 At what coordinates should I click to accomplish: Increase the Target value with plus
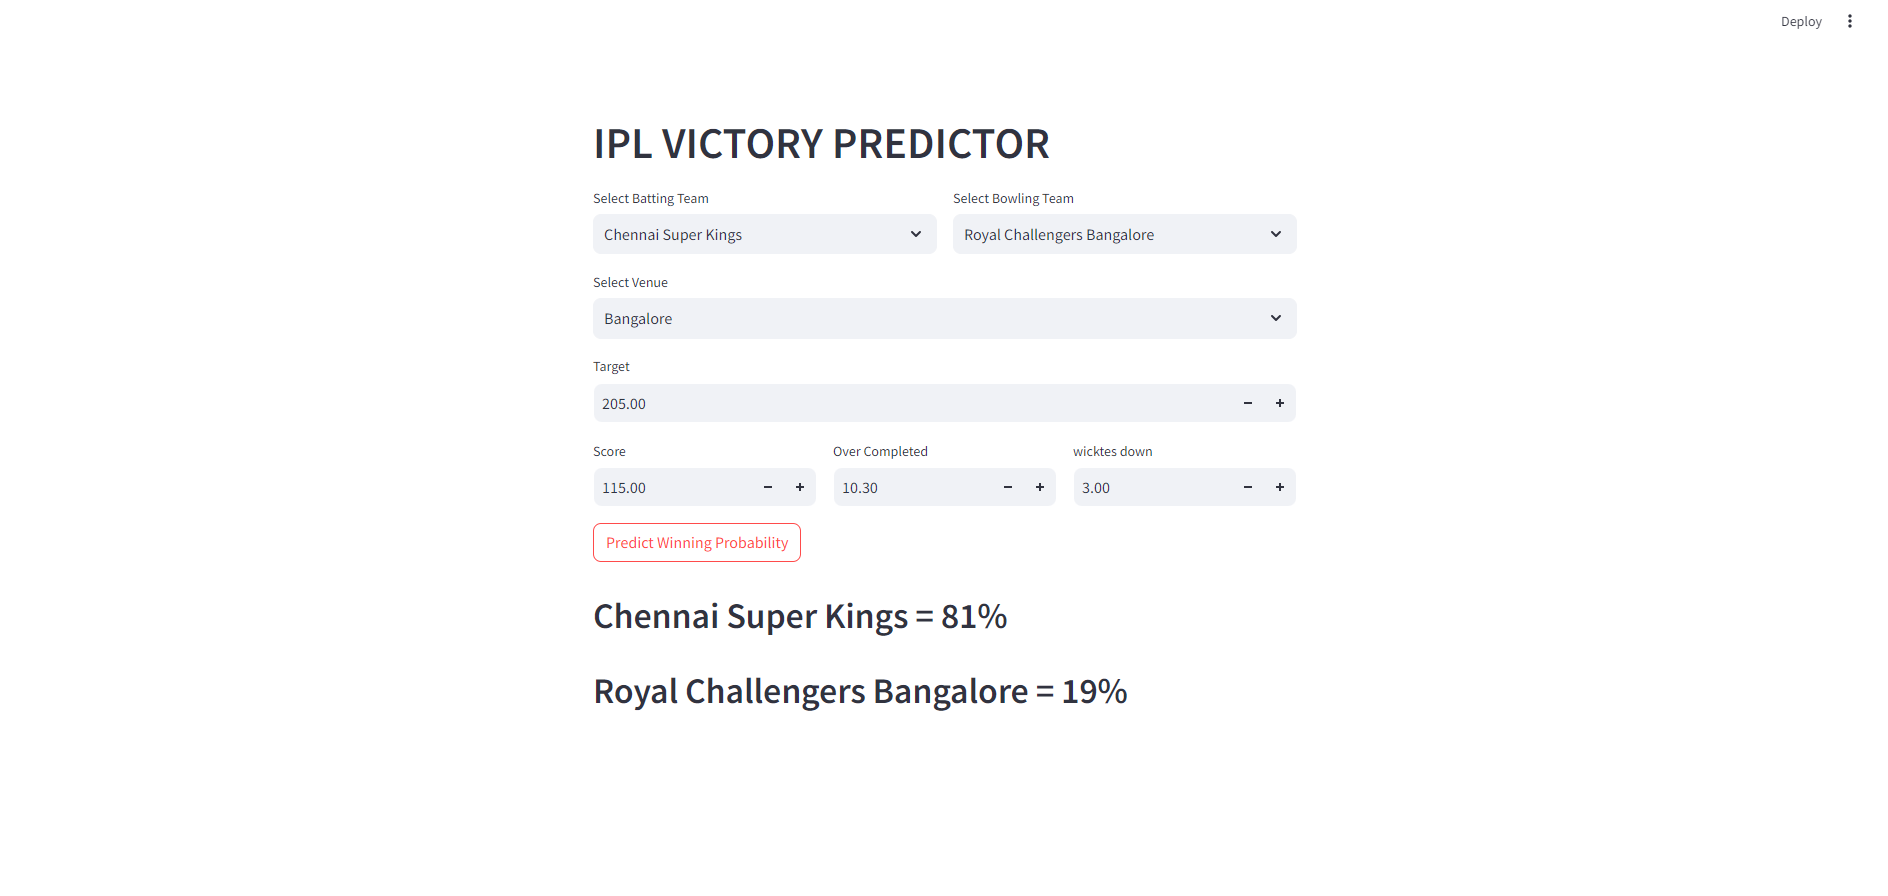[1279, 403]
